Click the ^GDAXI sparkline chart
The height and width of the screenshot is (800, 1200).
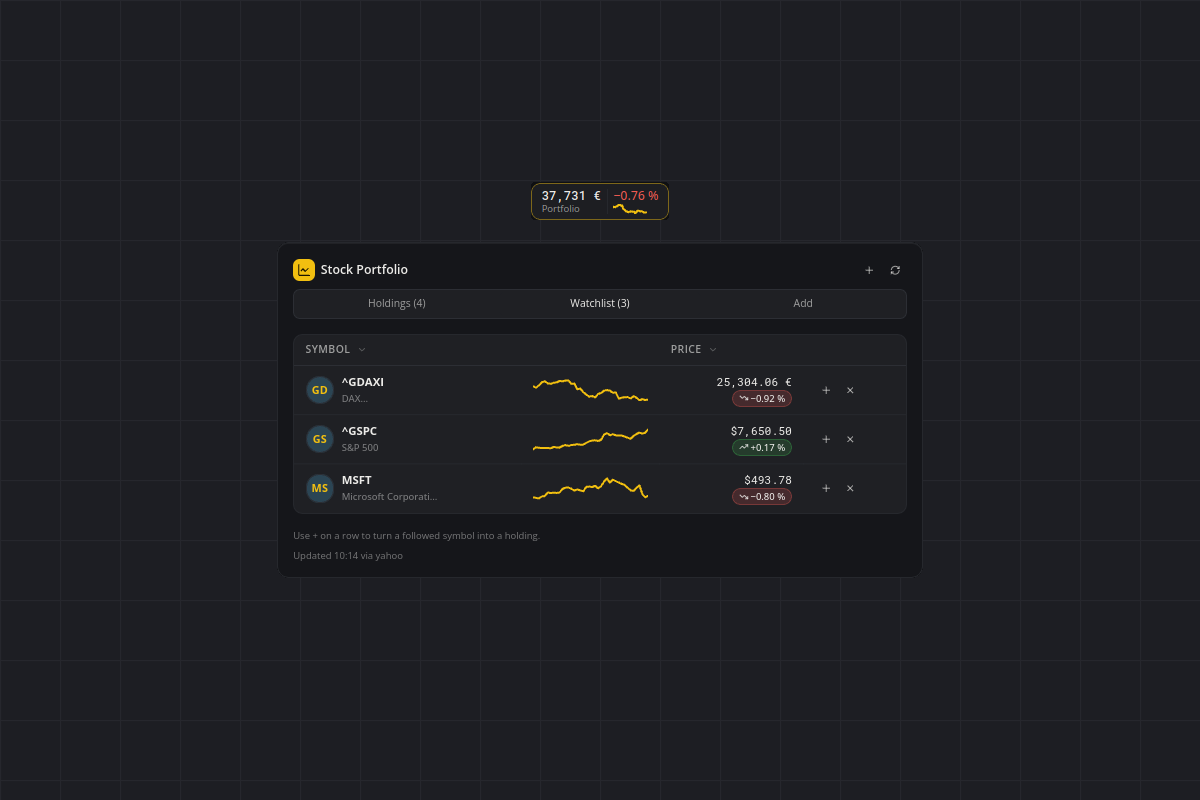(x=591, y=390)
